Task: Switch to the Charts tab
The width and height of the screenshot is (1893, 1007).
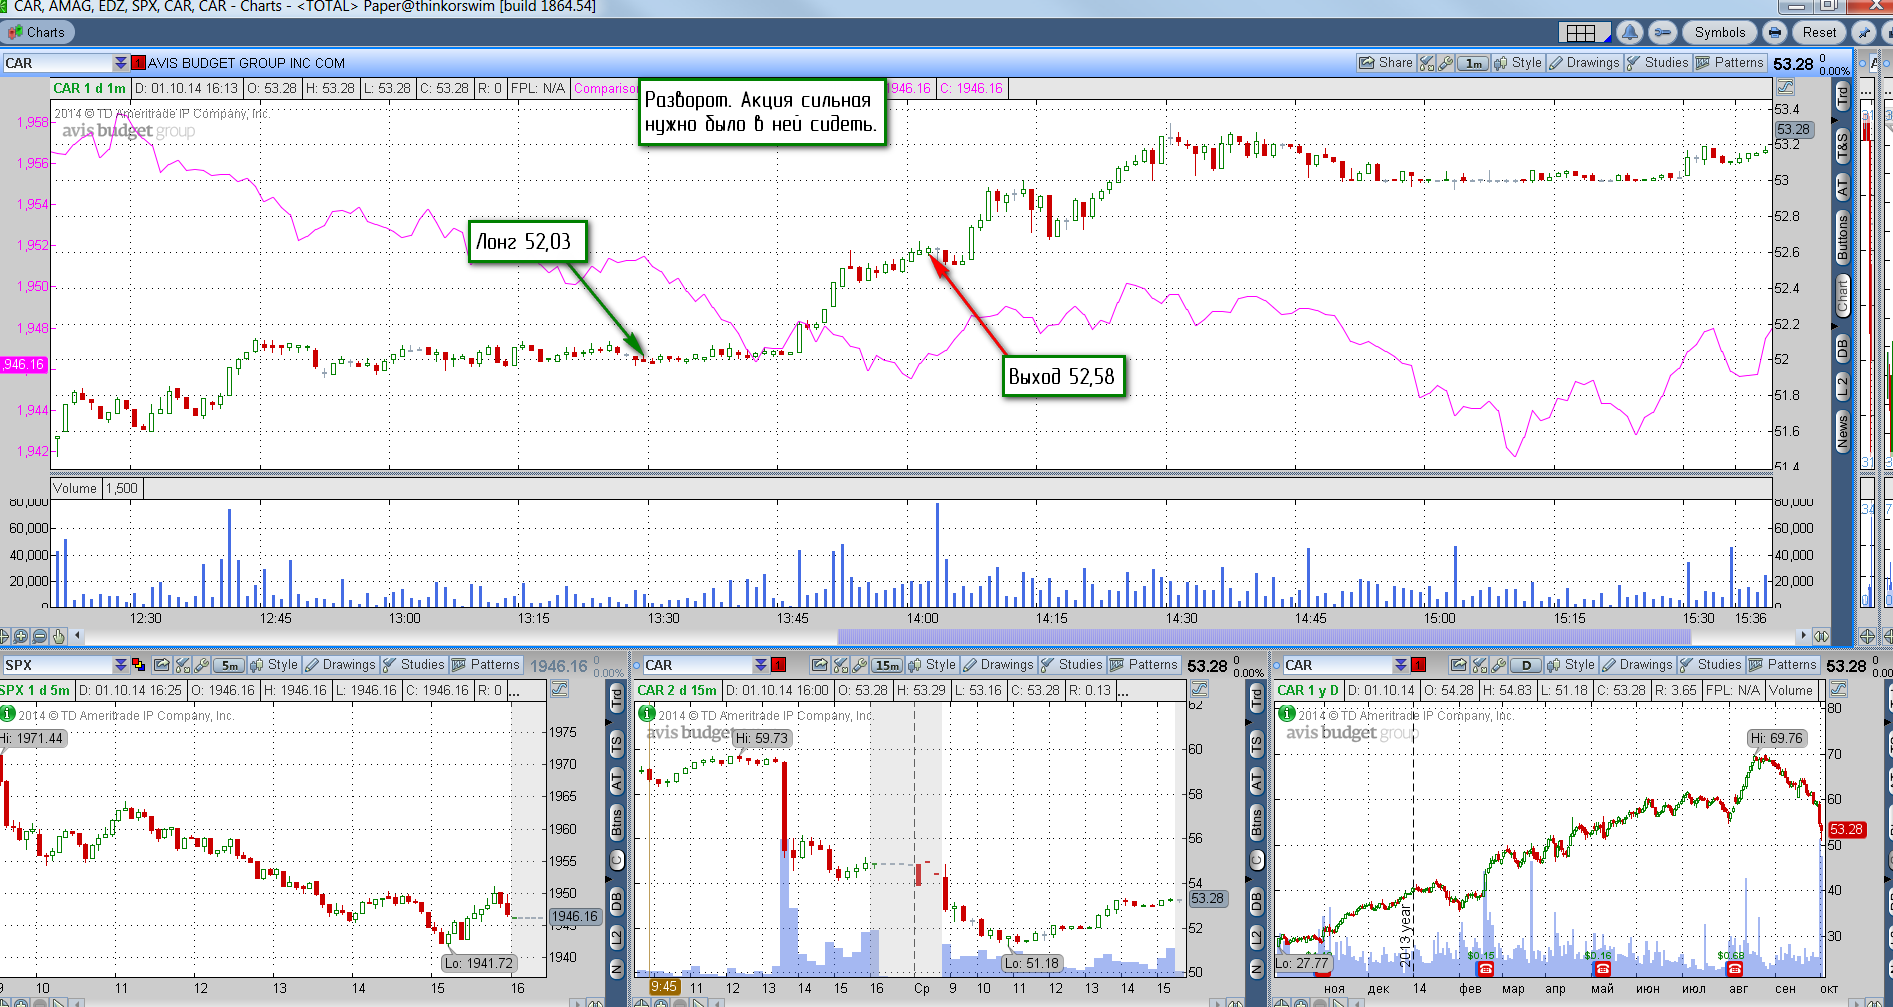Action: click(36, 32)
